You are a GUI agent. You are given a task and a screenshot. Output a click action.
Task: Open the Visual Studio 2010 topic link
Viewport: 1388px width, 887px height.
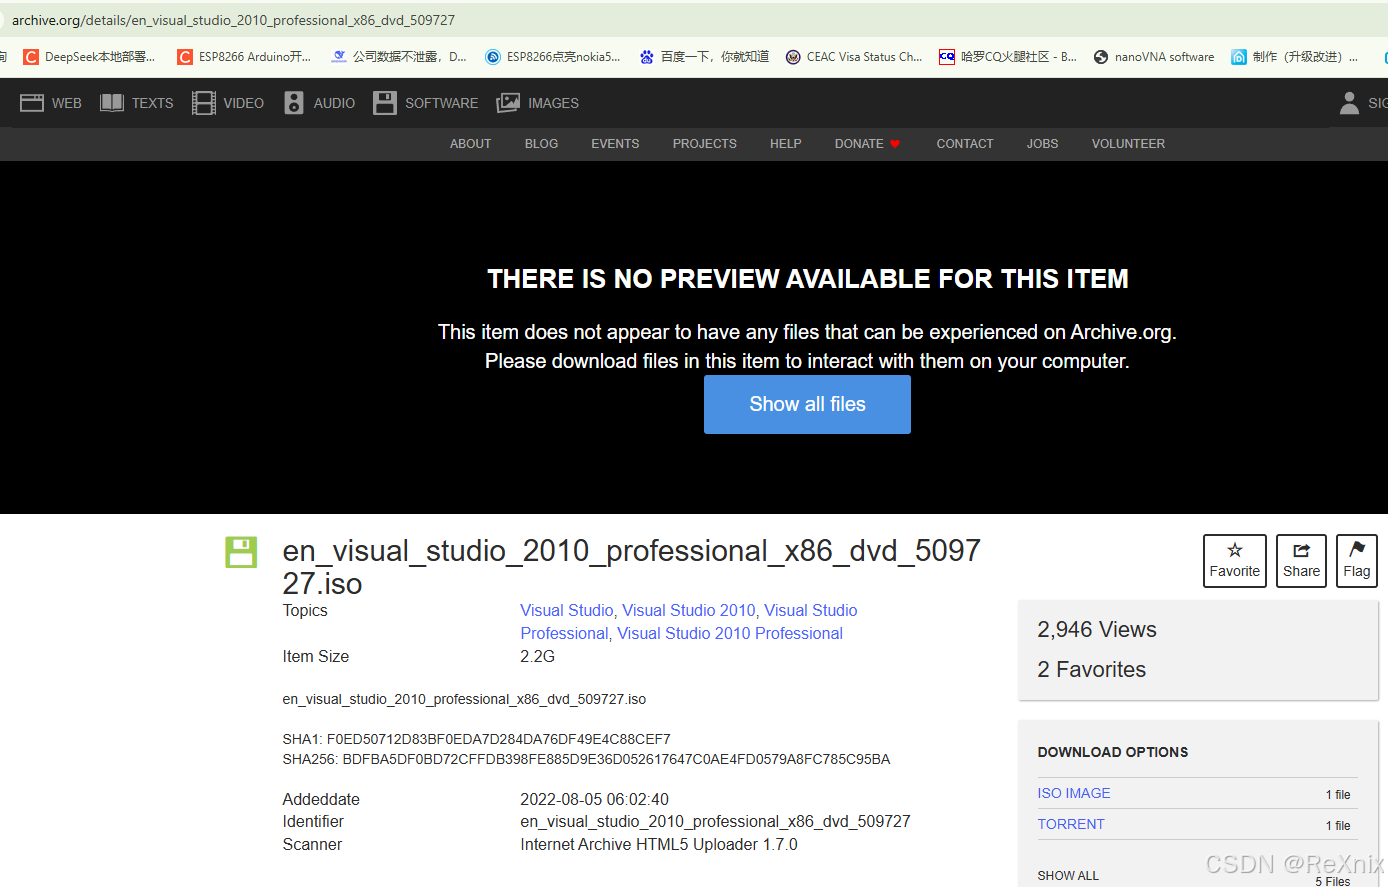click(x=689, y=610)
